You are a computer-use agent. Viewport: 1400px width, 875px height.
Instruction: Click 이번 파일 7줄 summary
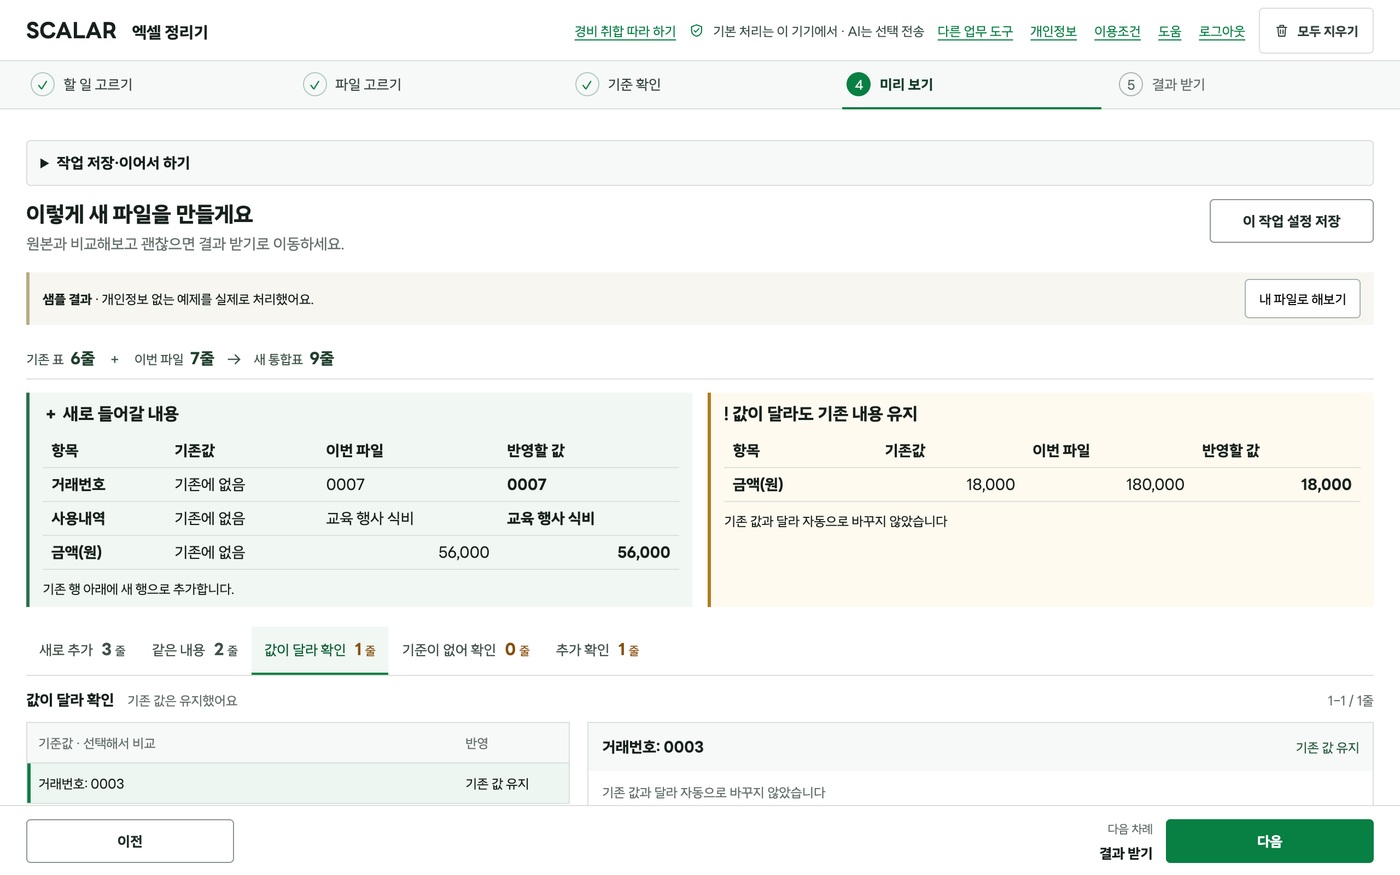(x=174, y=359)
